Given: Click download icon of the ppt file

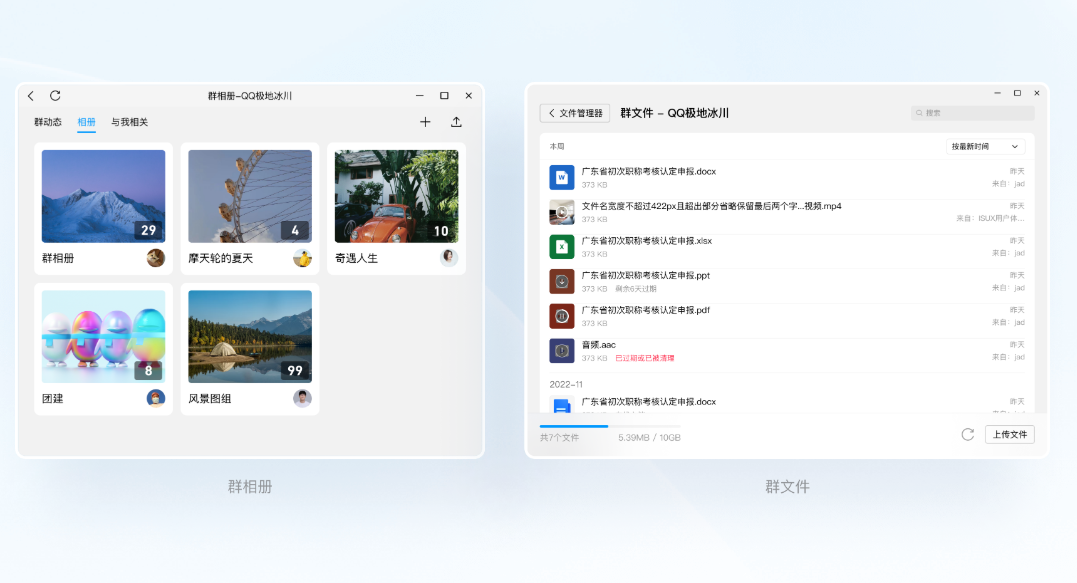Looking at the screenshot, I should tap(562, 282).
